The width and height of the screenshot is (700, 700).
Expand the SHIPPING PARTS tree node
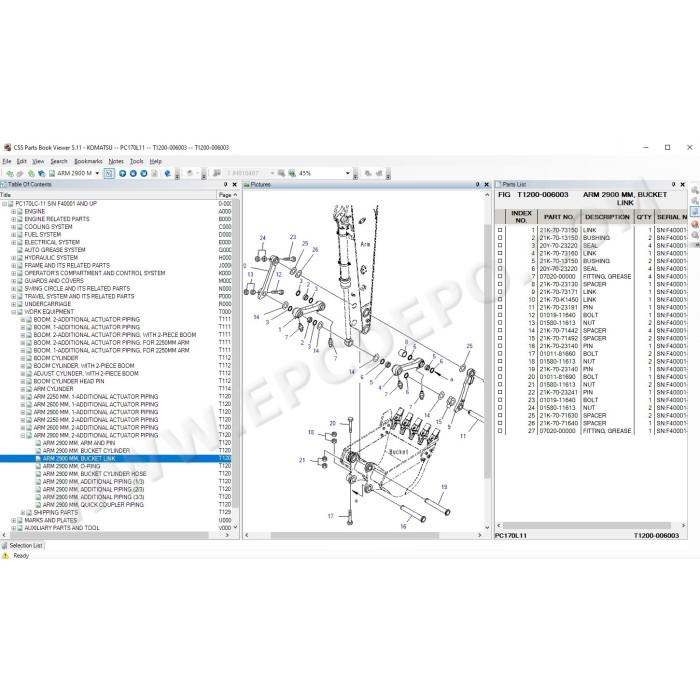click(x=23, y=512)
